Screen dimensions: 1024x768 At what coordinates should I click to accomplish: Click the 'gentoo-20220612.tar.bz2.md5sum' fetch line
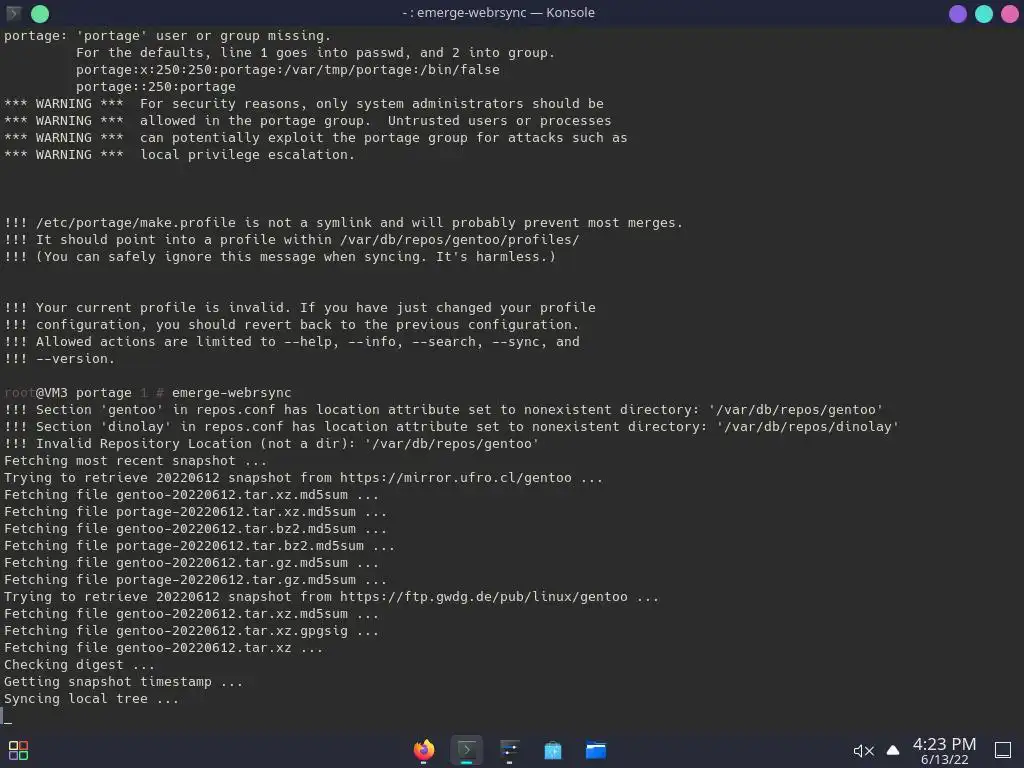point(191,528)
